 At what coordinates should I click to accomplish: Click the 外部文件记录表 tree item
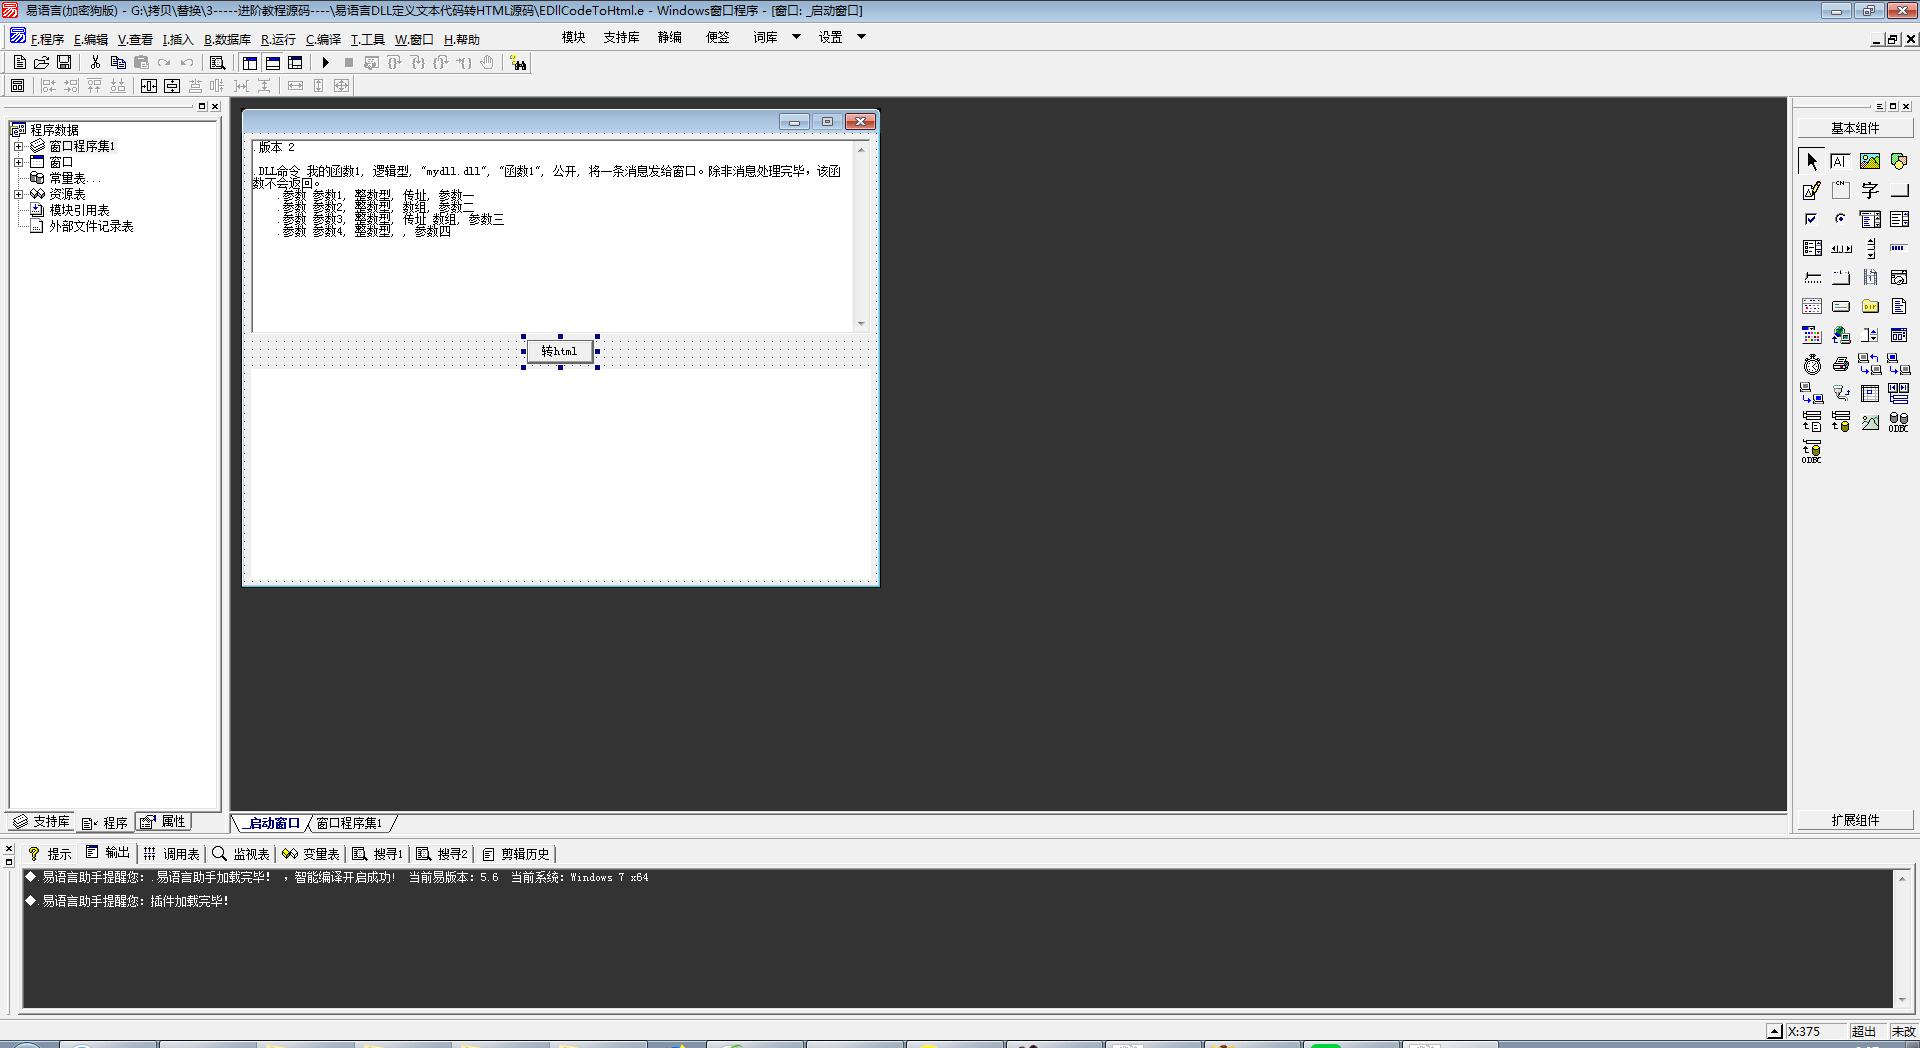click(x=91, y=226)
